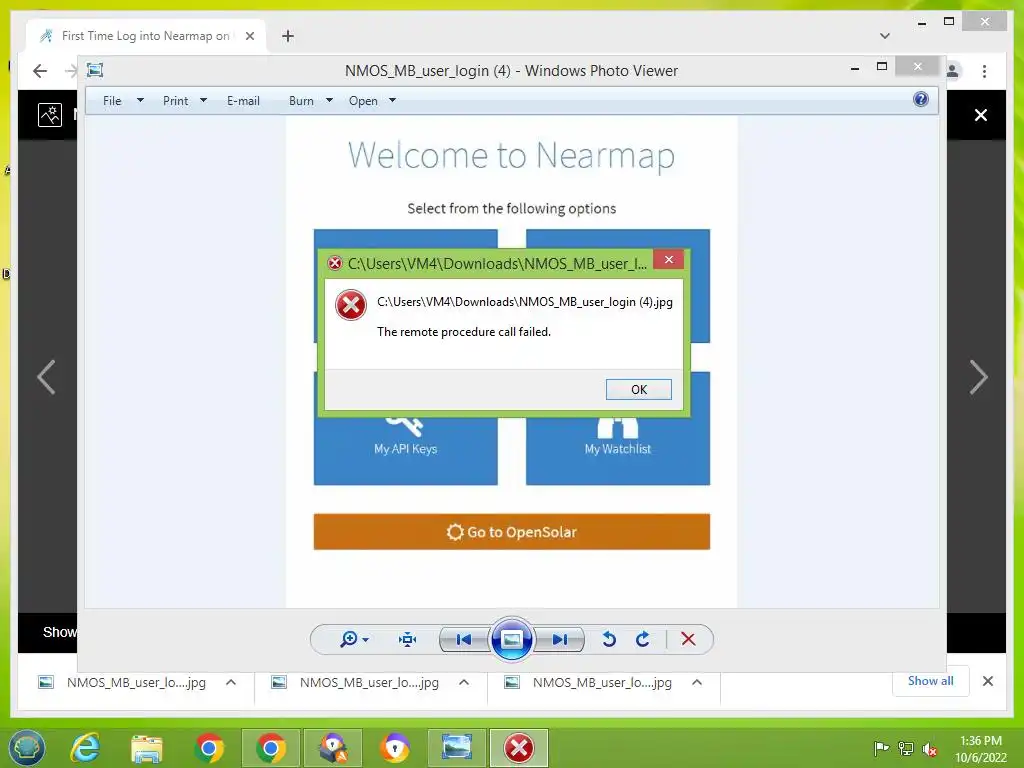Click the zoom magnifier in Photo Viewer

(349, 639)
